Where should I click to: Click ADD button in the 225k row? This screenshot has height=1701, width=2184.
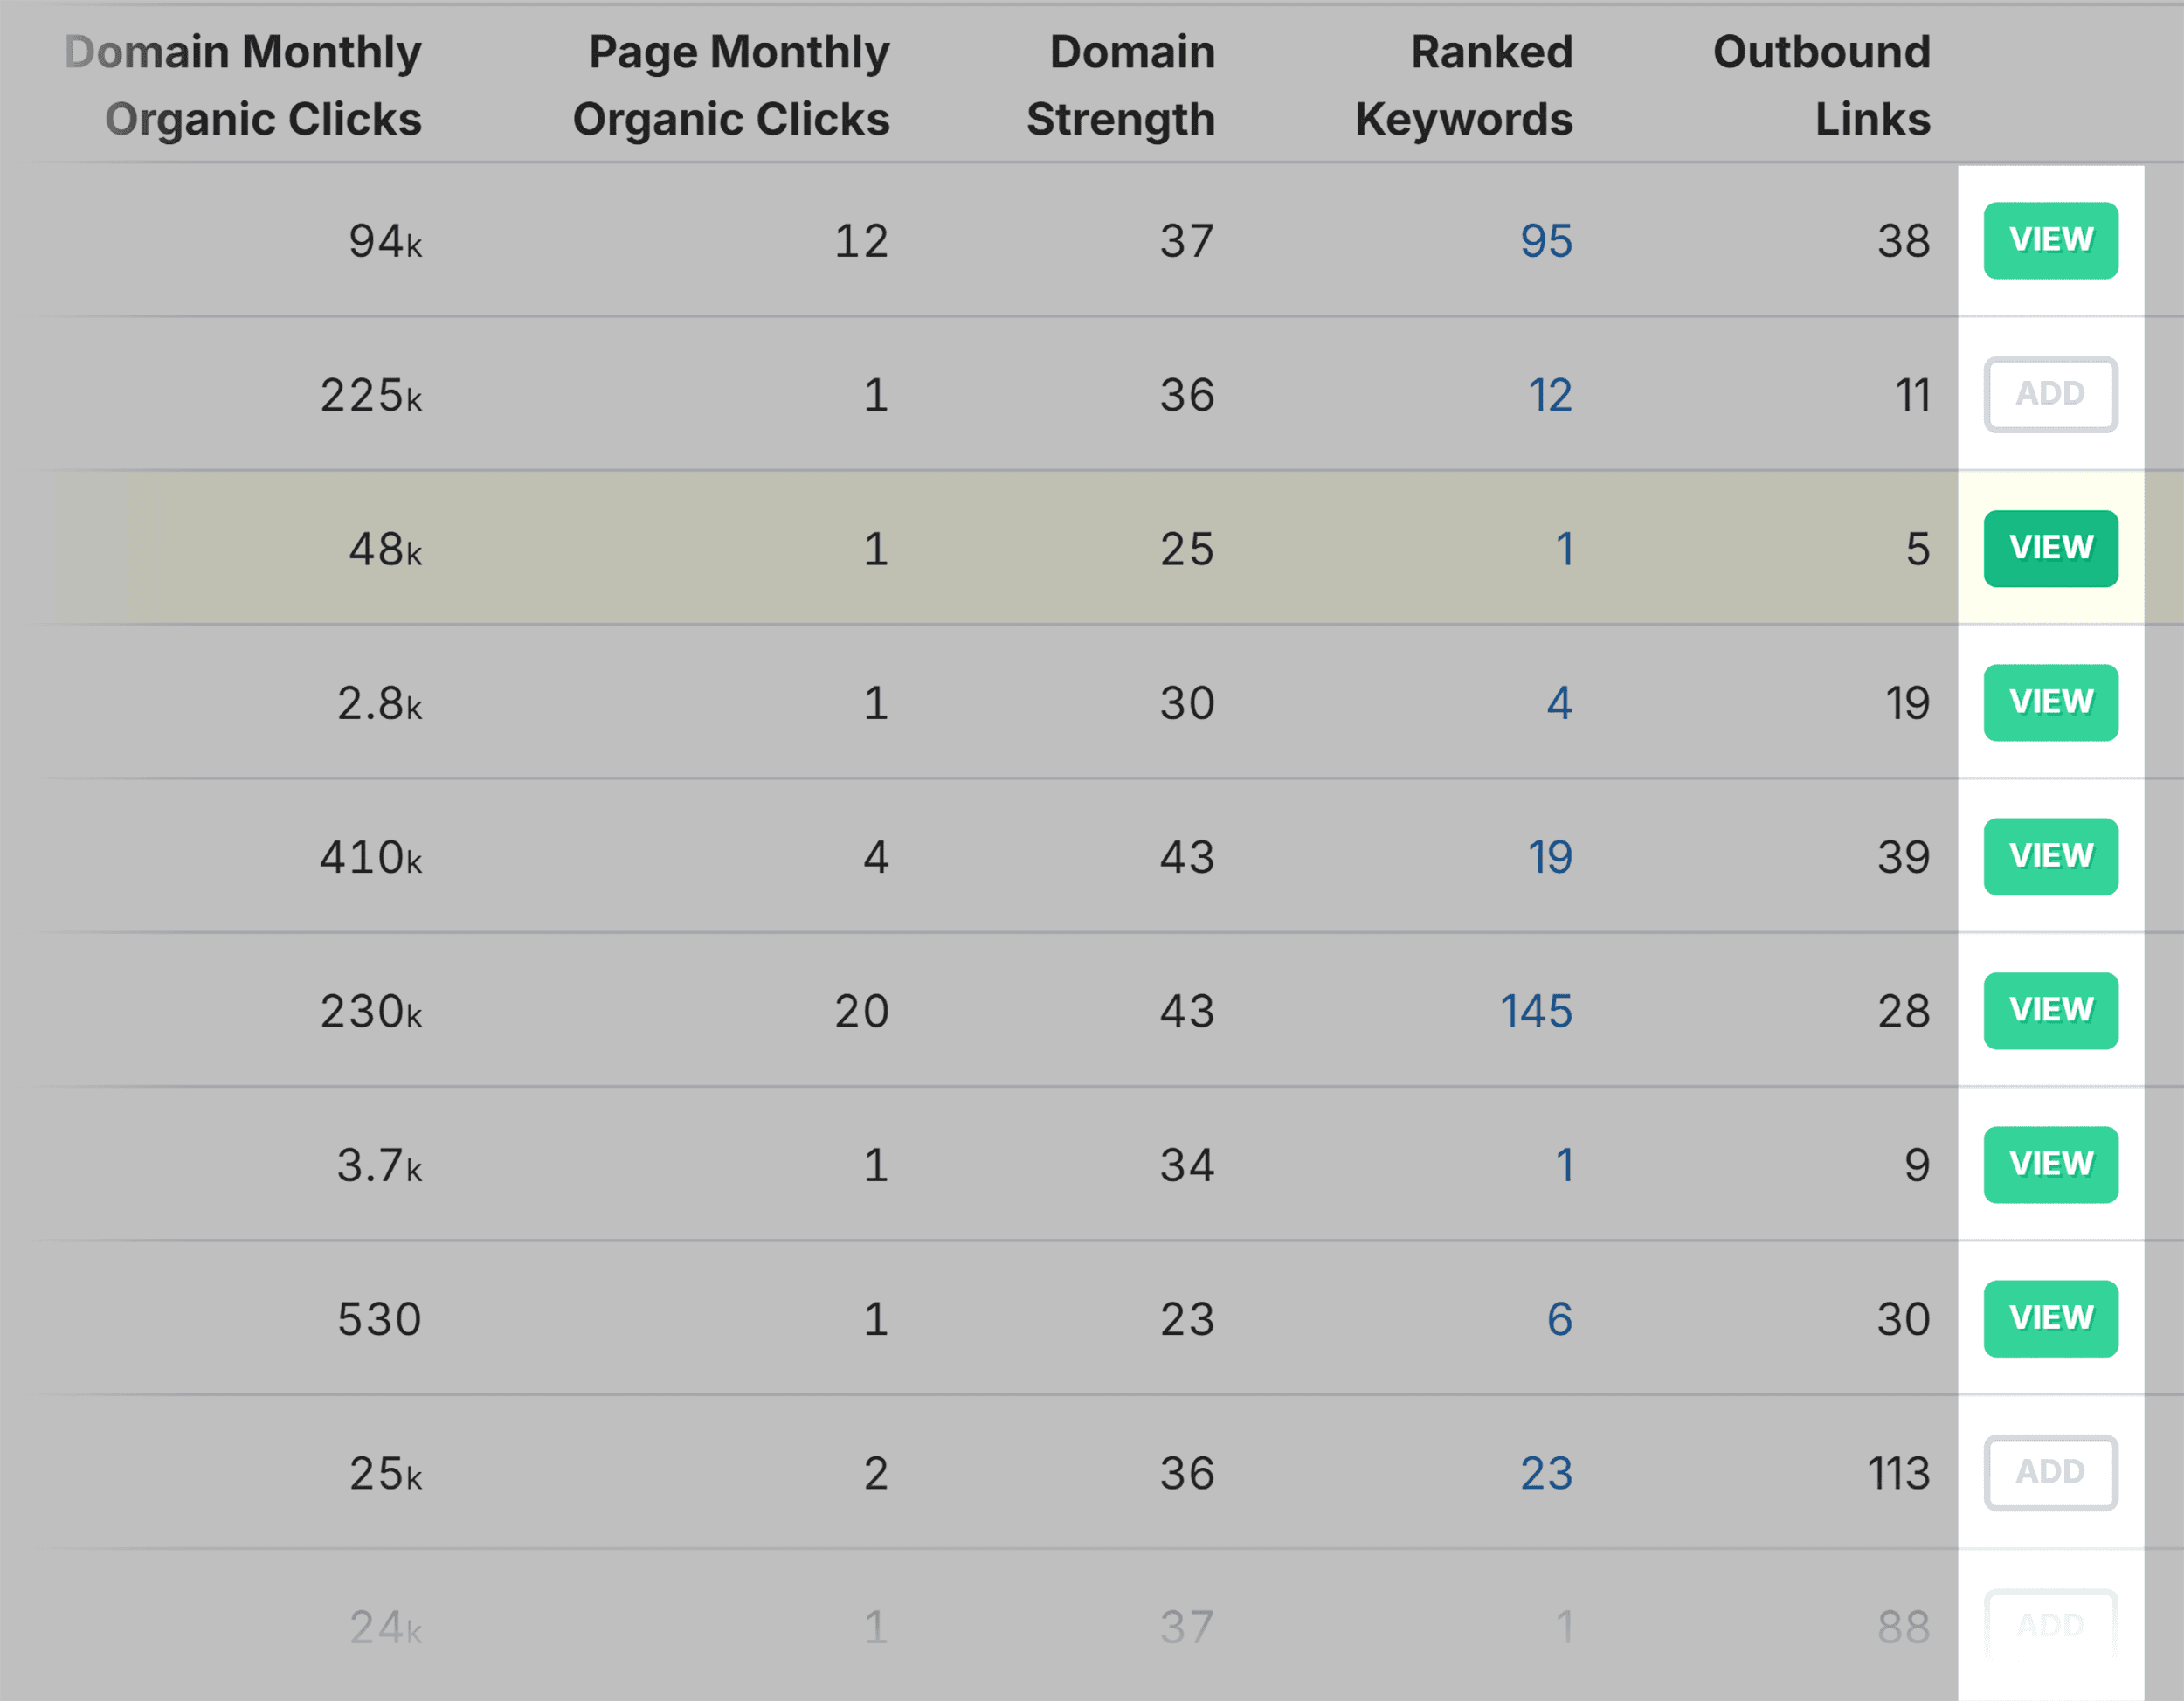click(x=2050, y=394)
